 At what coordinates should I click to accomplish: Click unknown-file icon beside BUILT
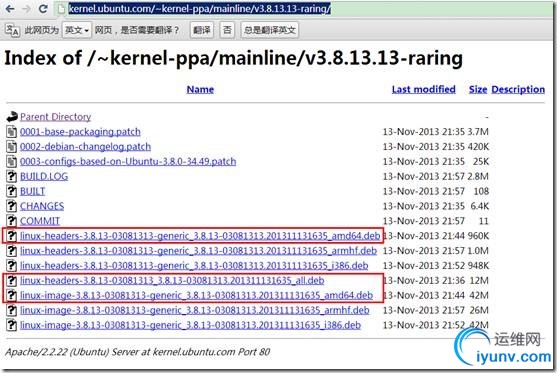click(x=12, y=191)
